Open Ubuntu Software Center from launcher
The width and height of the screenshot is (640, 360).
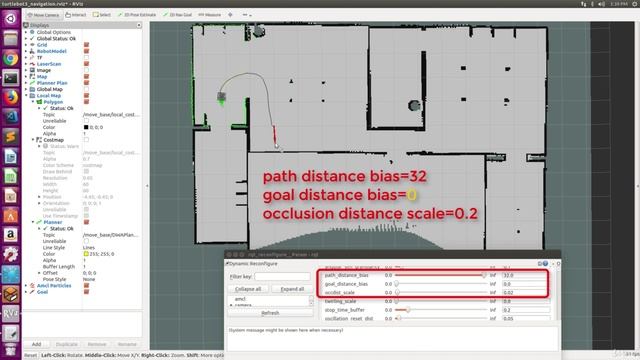click(11, 216)
